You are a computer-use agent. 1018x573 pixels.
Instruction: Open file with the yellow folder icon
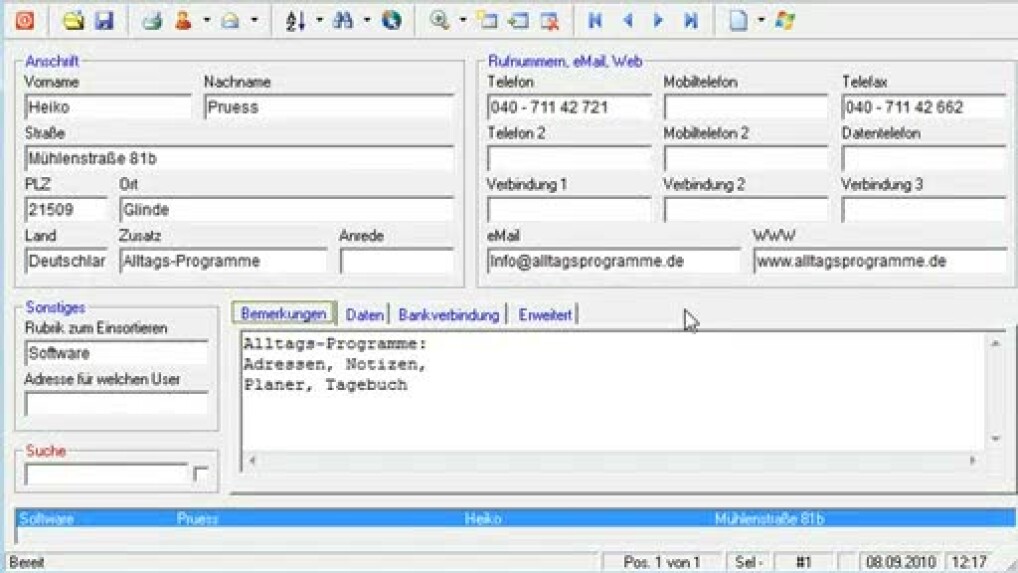(x=73, y=20)
